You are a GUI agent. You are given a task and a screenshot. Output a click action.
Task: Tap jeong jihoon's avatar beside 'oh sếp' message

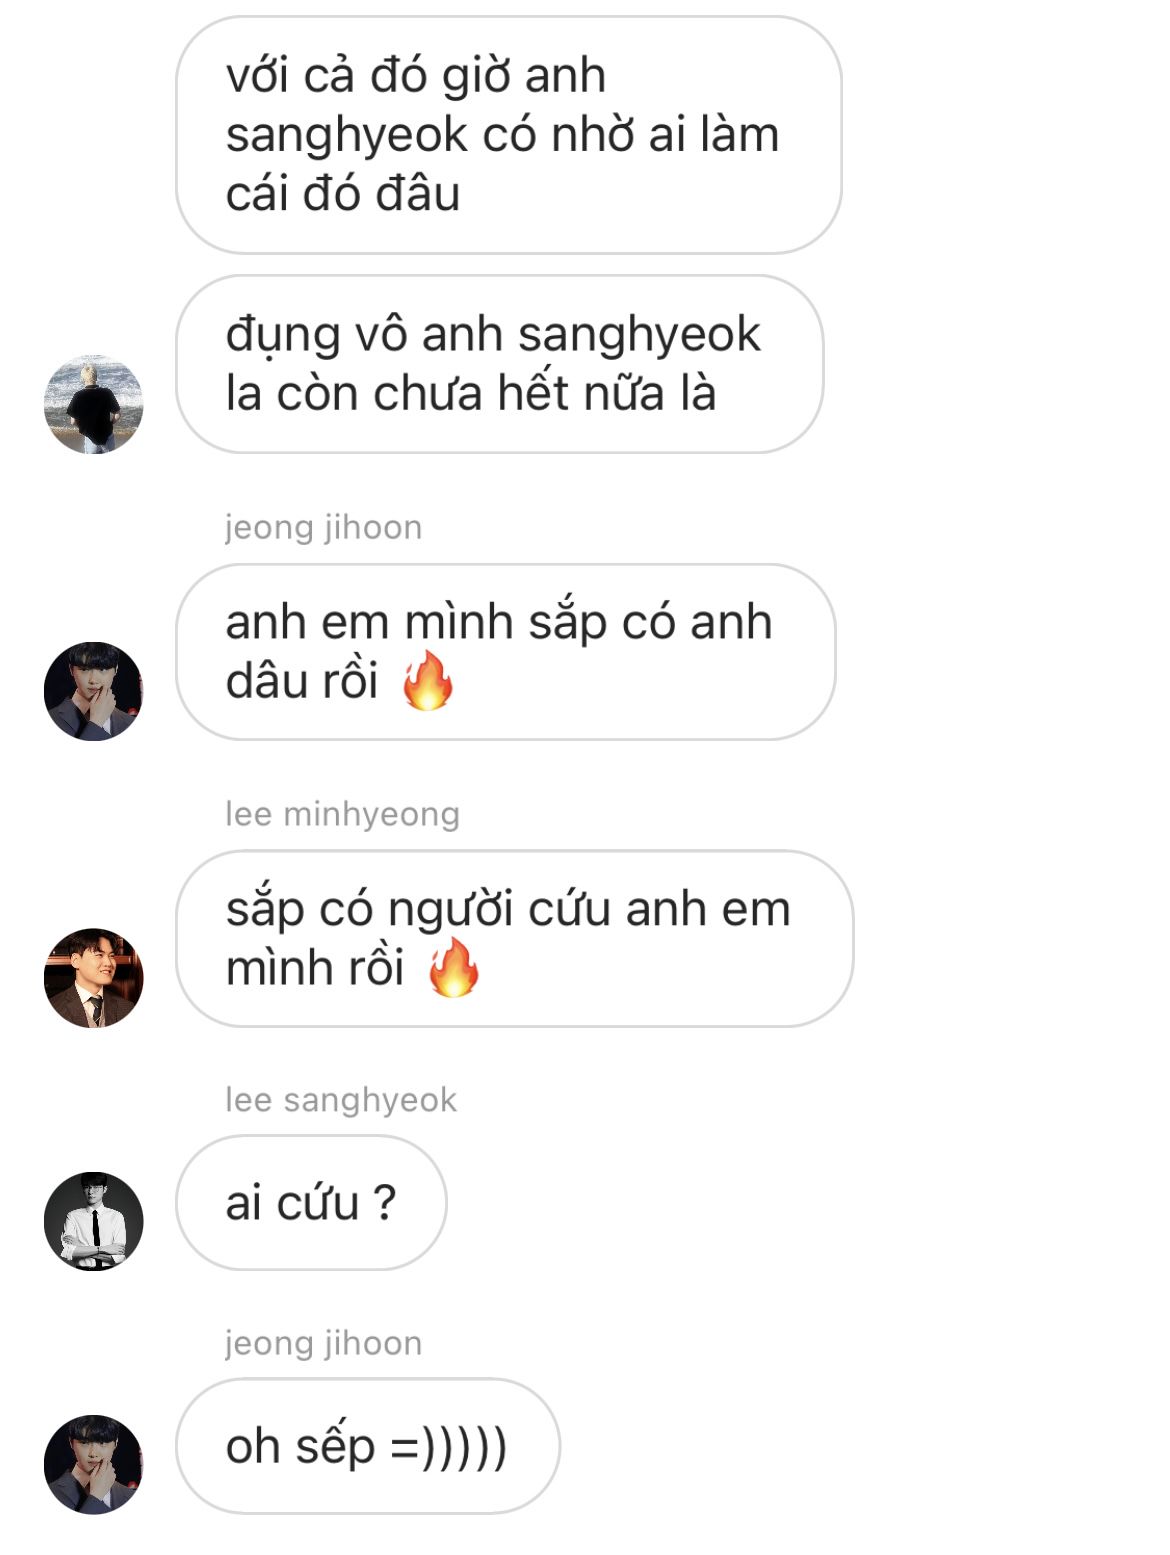pyautogui.click(x=94, y=1464)
